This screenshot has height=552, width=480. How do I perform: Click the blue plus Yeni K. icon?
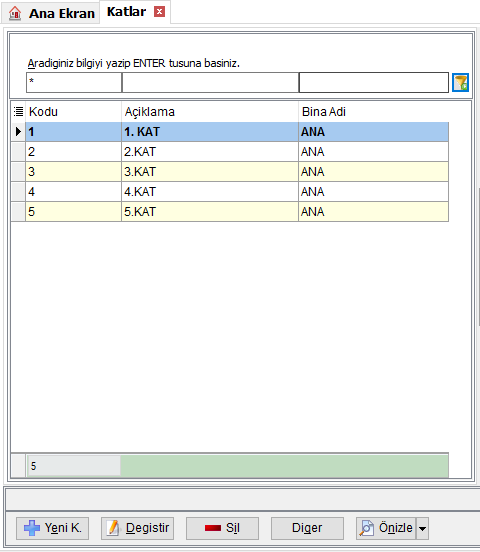[x=32, y=528]
